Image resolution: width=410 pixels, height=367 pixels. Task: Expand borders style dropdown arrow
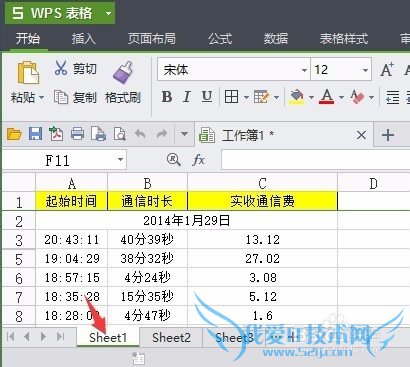tap(246, 97)
